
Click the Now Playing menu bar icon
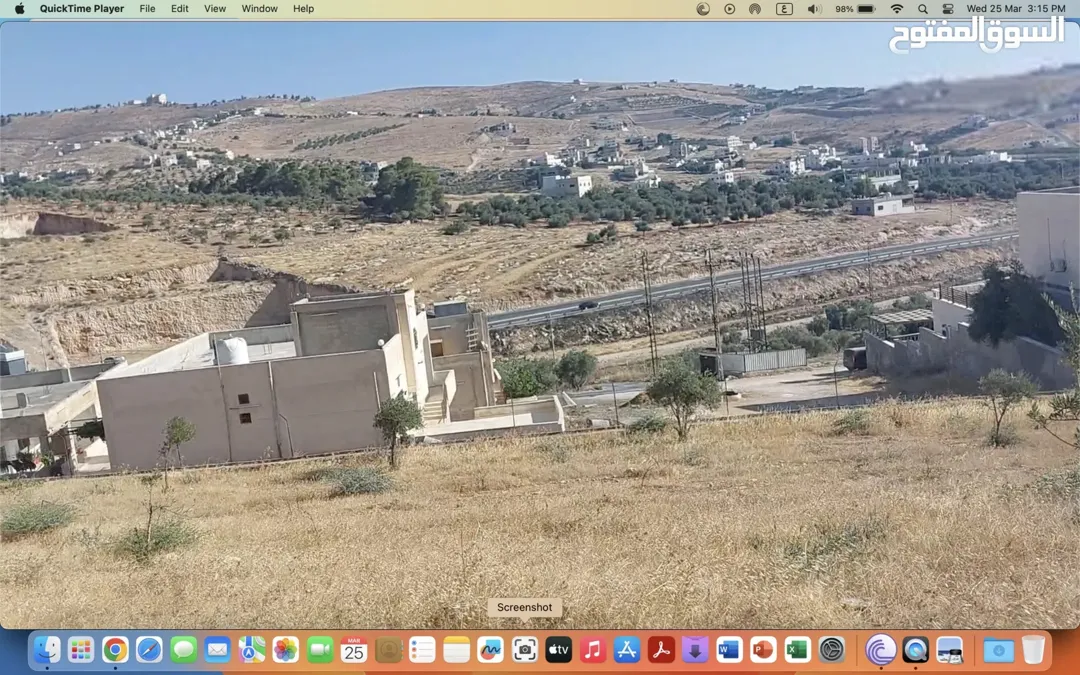click(729, 9)
